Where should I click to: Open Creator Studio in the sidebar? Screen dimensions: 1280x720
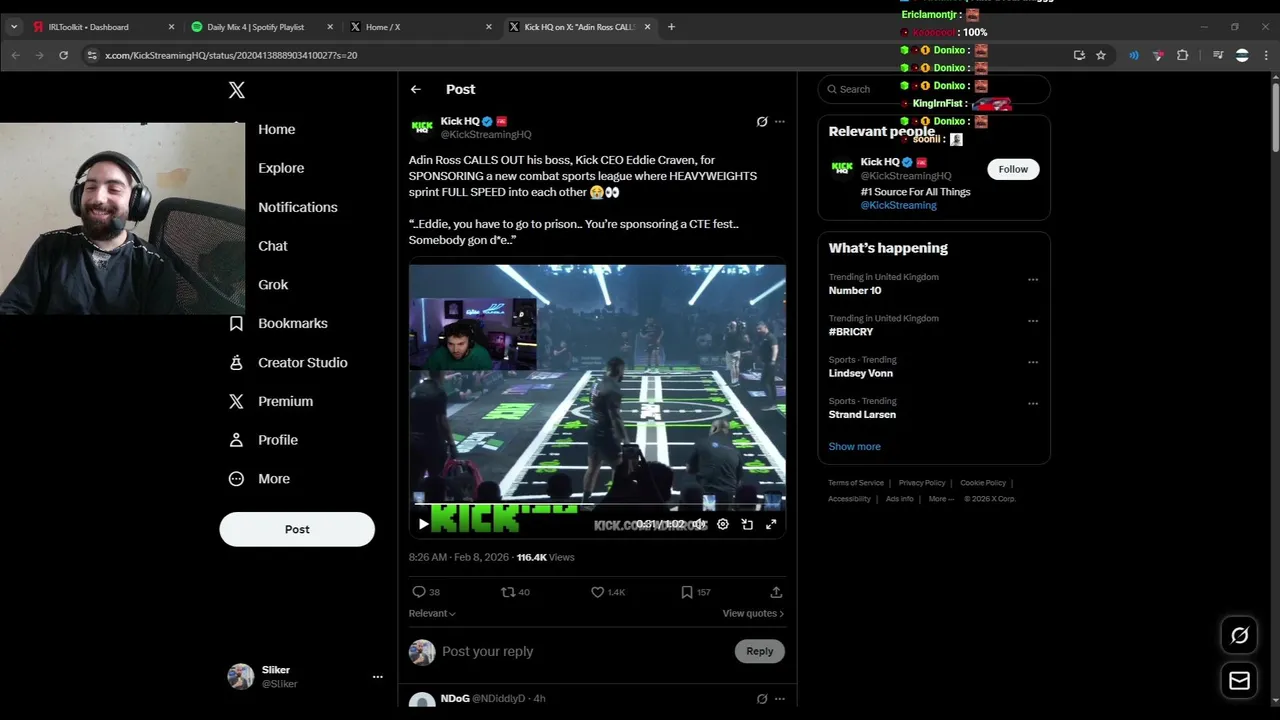click(289, 362)
